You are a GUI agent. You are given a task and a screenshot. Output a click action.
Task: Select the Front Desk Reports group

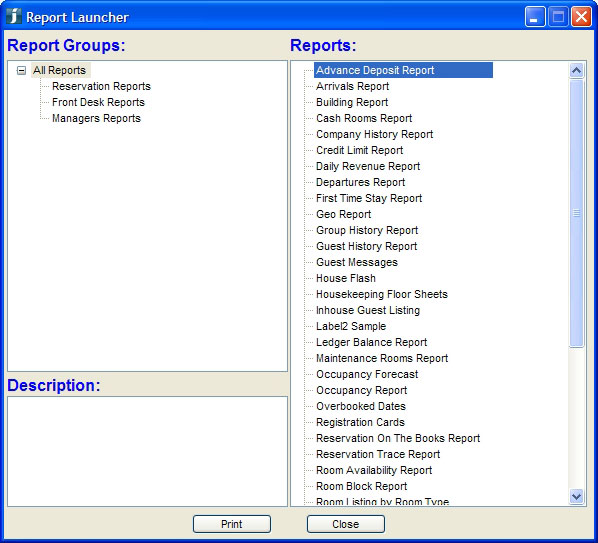(x=98, y=103)
